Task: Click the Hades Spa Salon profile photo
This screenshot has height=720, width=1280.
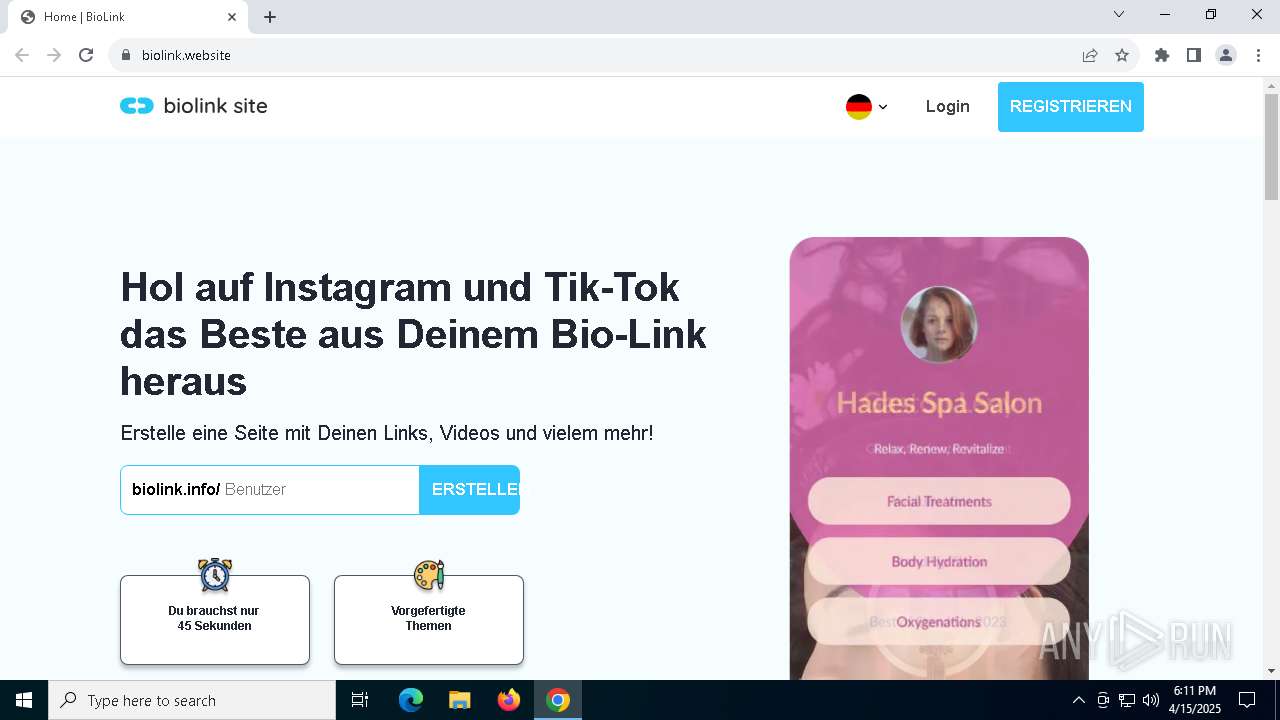Action: pos(939,325)
